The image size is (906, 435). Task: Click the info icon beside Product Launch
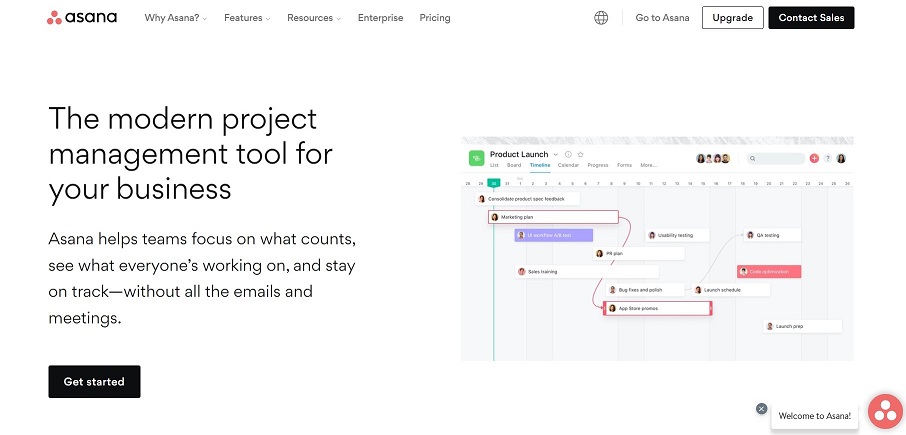coord(568,154)
